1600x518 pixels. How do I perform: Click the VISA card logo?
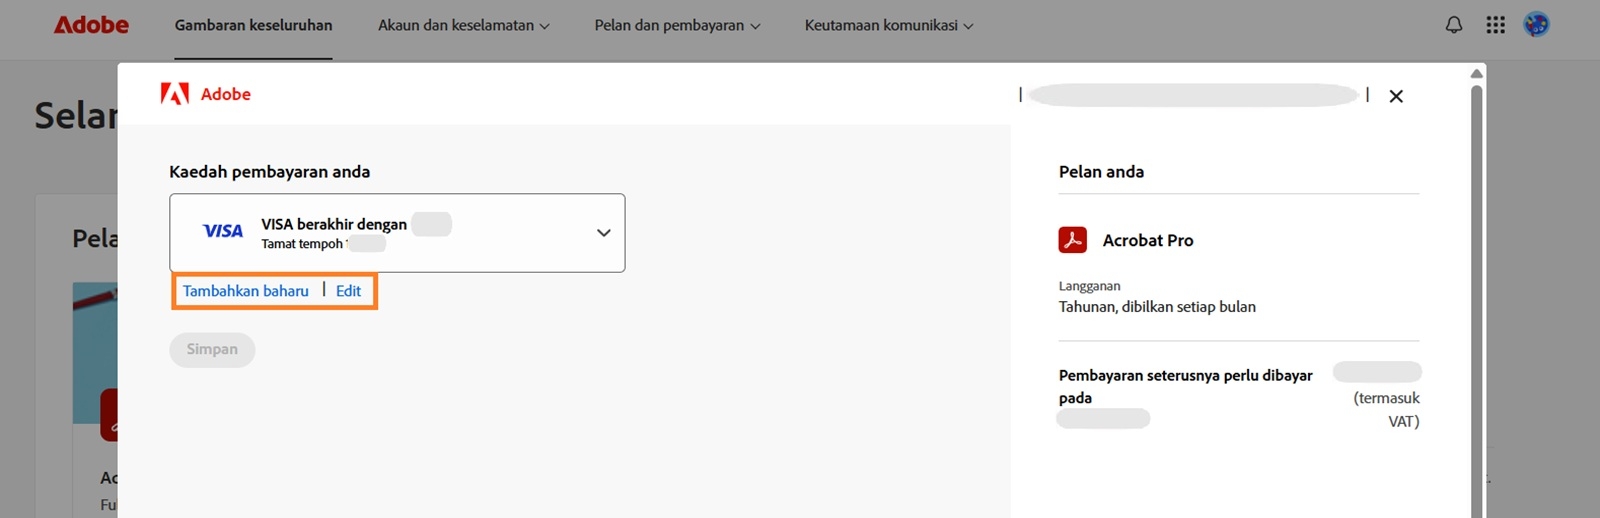[222, 231]
